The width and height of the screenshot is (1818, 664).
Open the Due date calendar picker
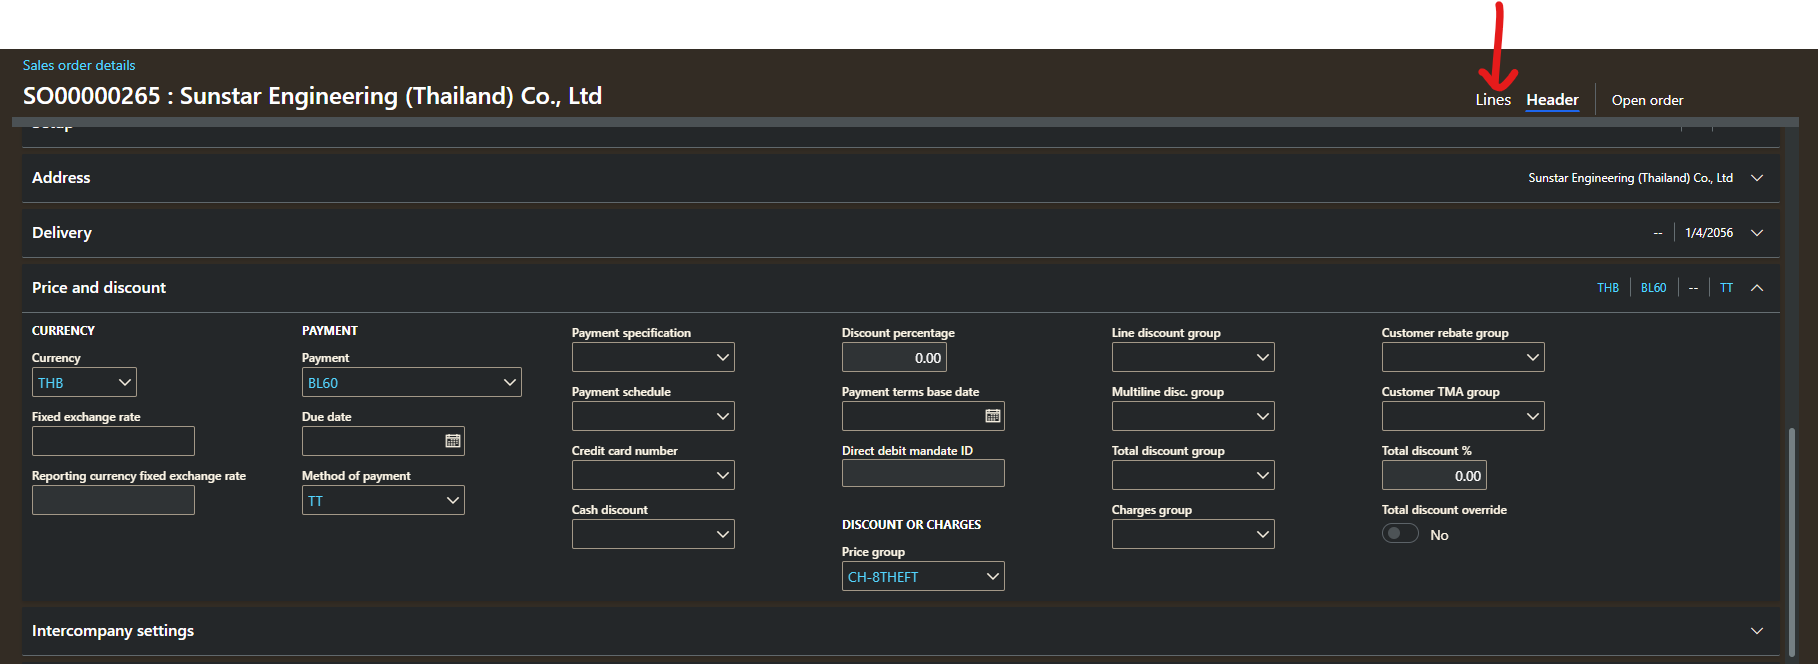click(453, 441)
